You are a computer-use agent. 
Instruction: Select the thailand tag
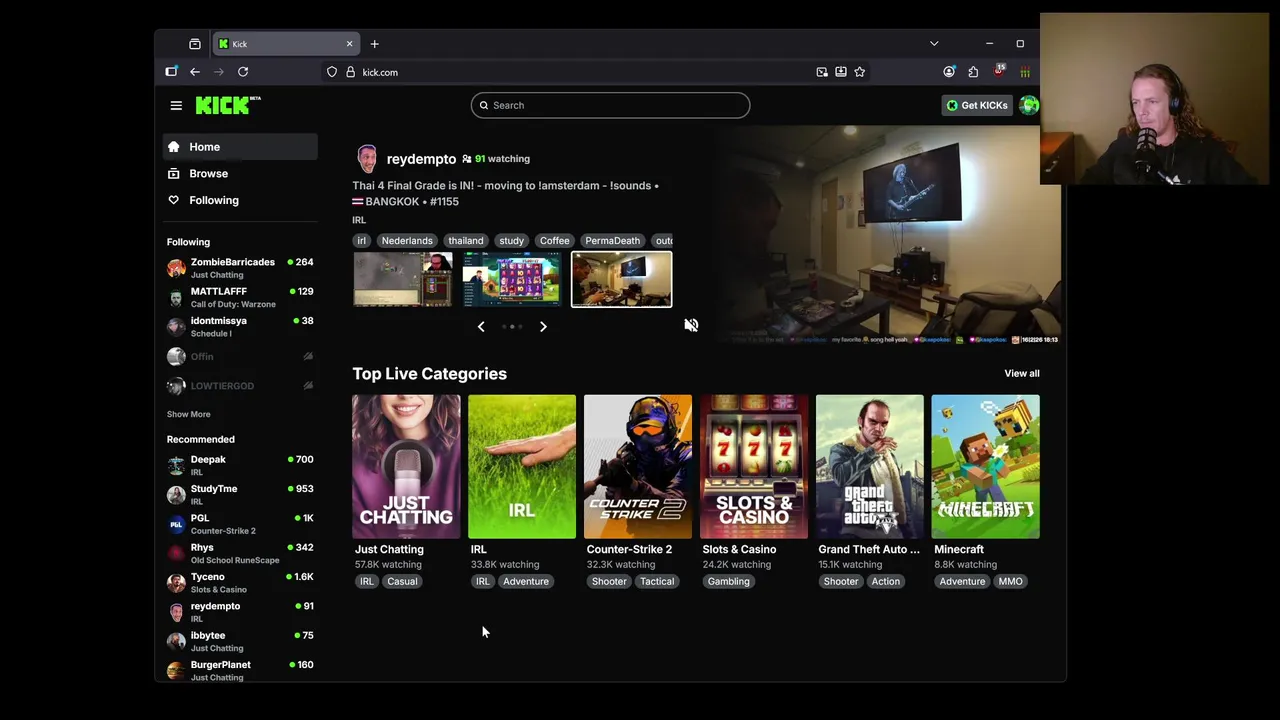[466, 241]
